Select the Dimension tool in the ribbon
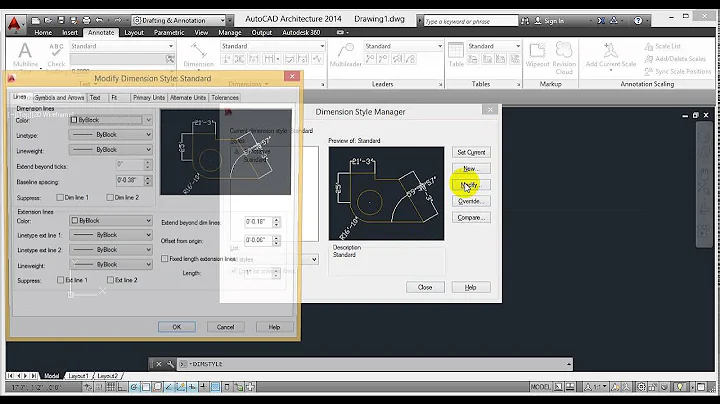The height and width of the screenshot is (404, 720). click(198, 55)
